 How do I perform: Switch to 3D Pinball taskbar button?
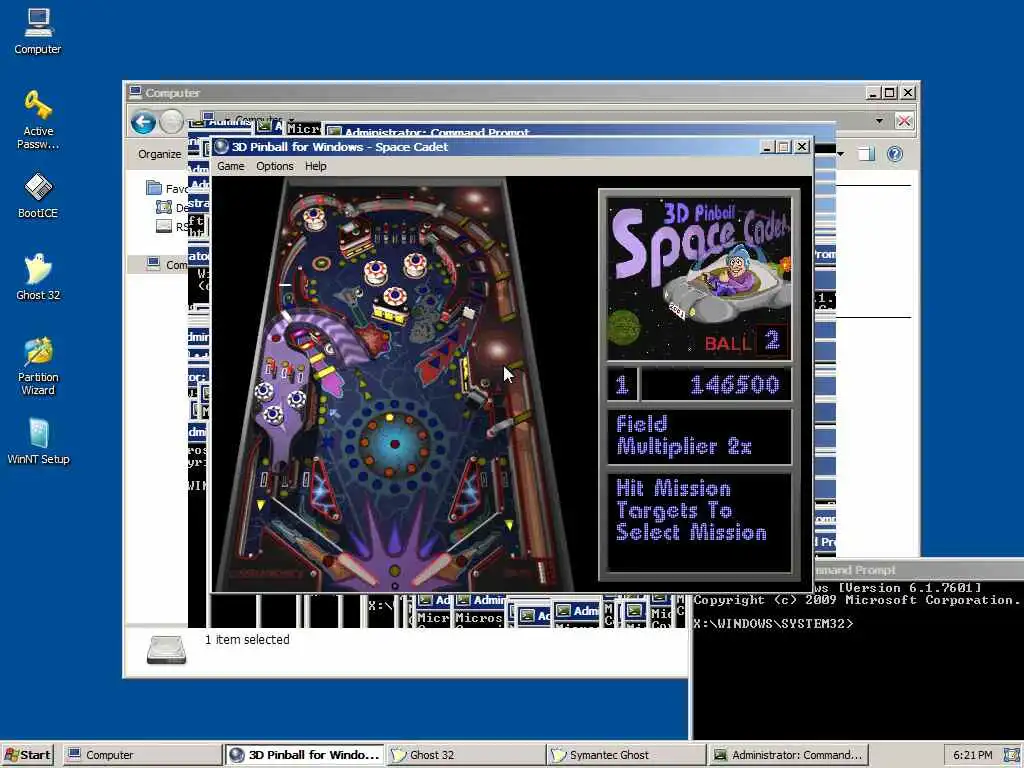304,755
